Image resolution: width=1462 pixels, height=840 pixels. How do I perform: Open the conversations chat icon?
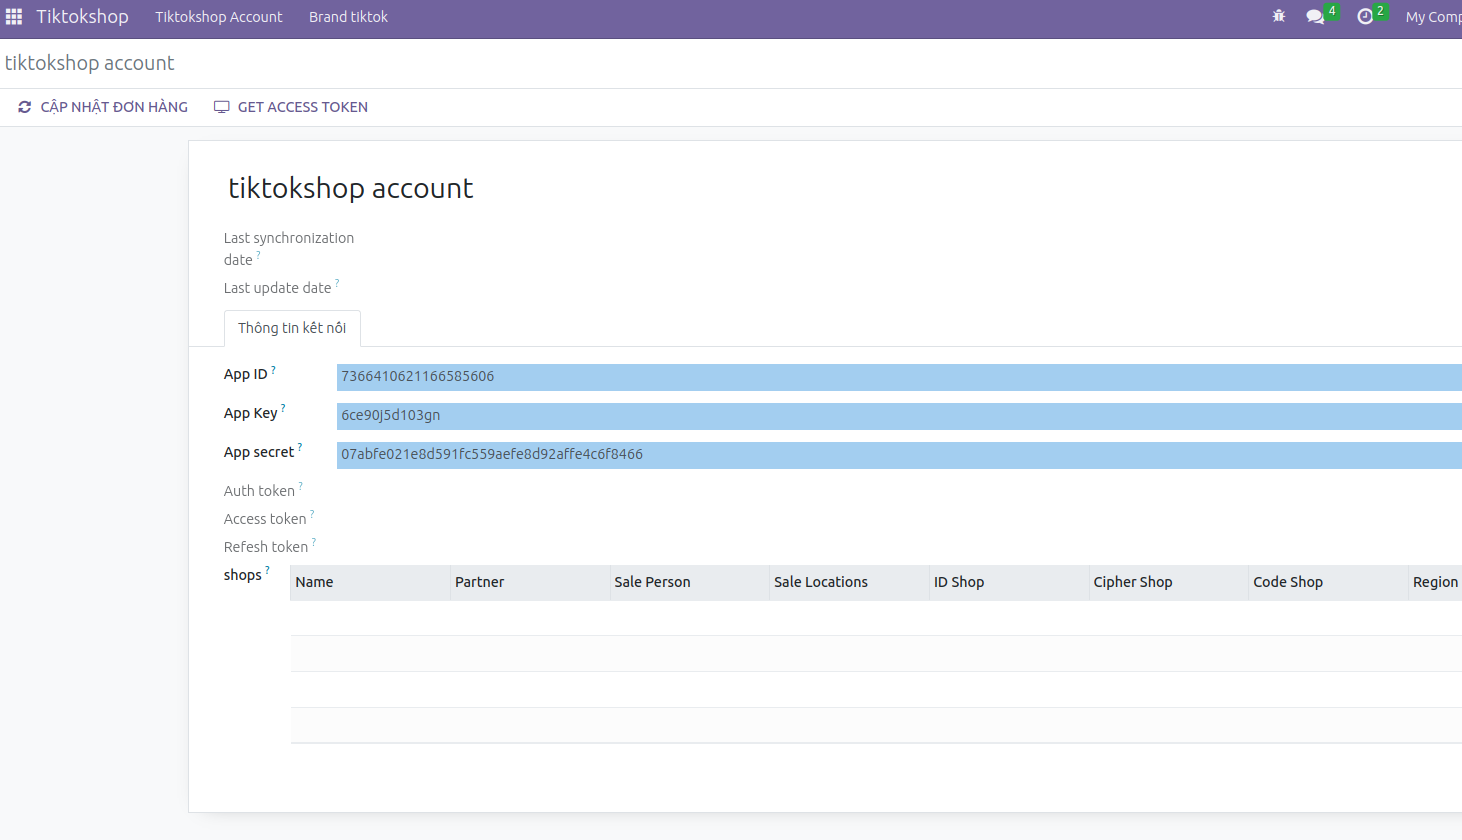tap(1315, 17)
